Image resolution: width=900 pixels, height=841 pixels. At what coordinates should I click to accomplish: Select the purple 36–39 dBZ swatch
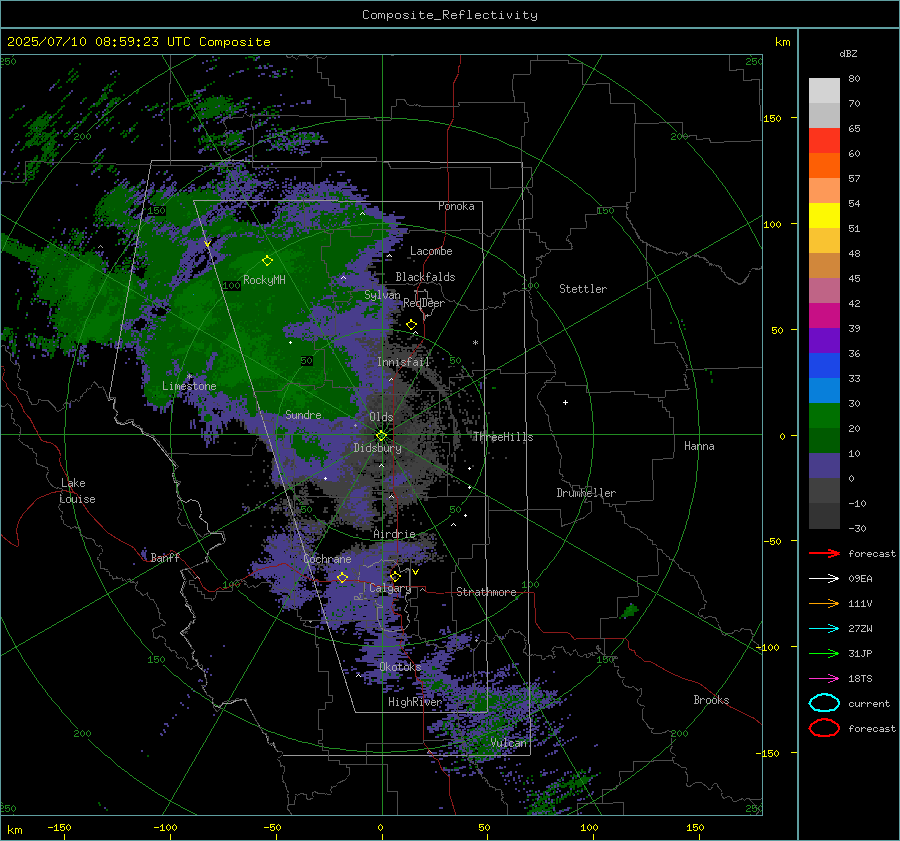point(824,341)
